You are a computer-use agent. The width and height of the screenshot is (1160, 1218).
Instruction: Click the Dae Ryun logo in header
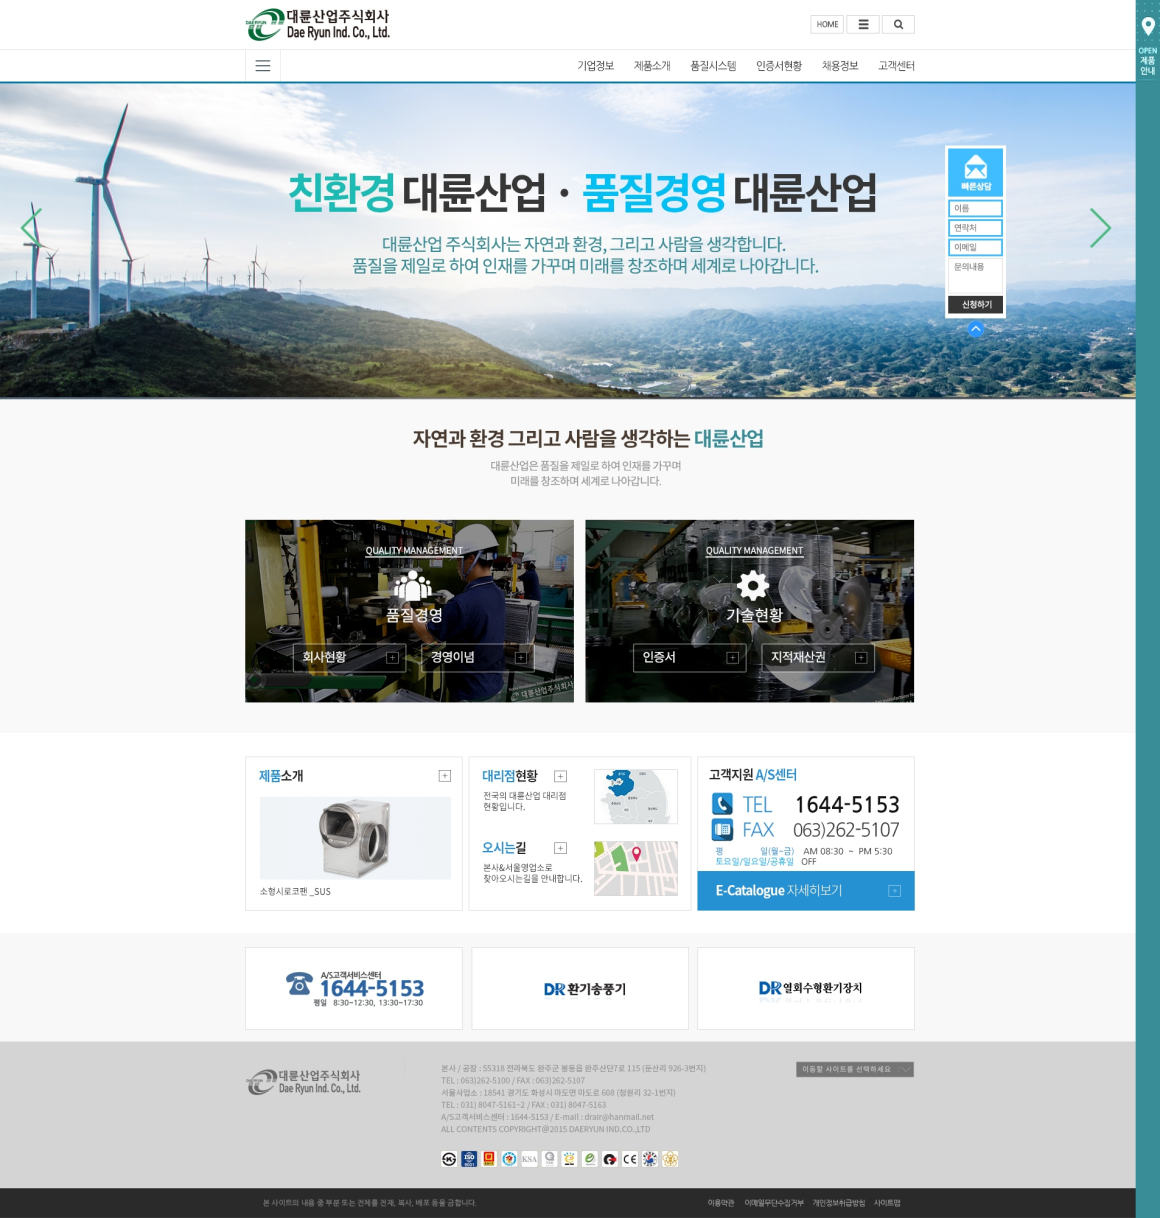tap(318, 25)
